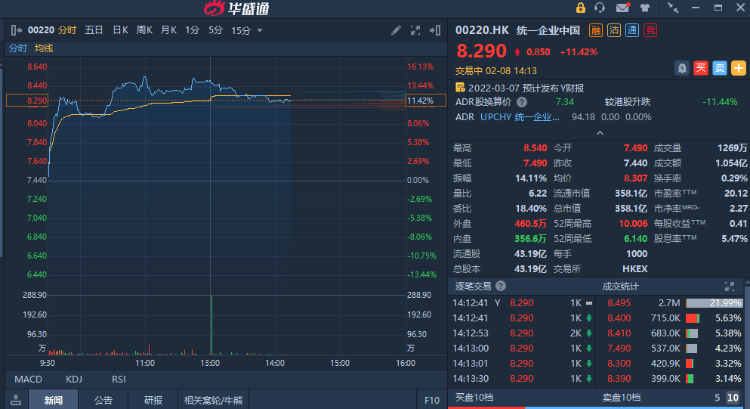Click the 竞 auction badge
The image size is (750, 409).
coord(650,31)
